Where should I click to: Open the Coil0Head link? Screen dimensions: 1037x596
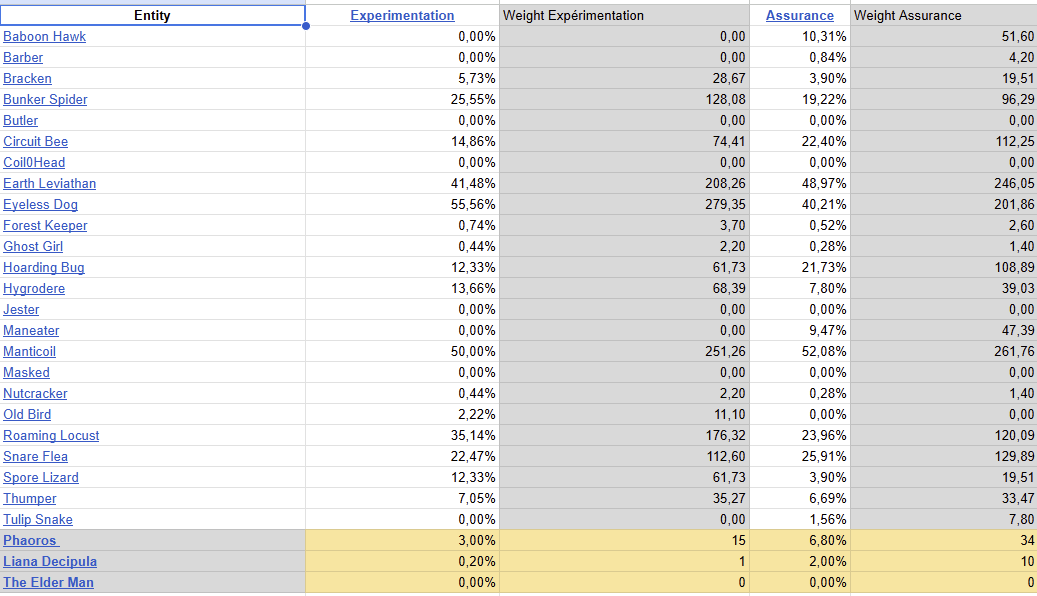[x=34, y=163]
